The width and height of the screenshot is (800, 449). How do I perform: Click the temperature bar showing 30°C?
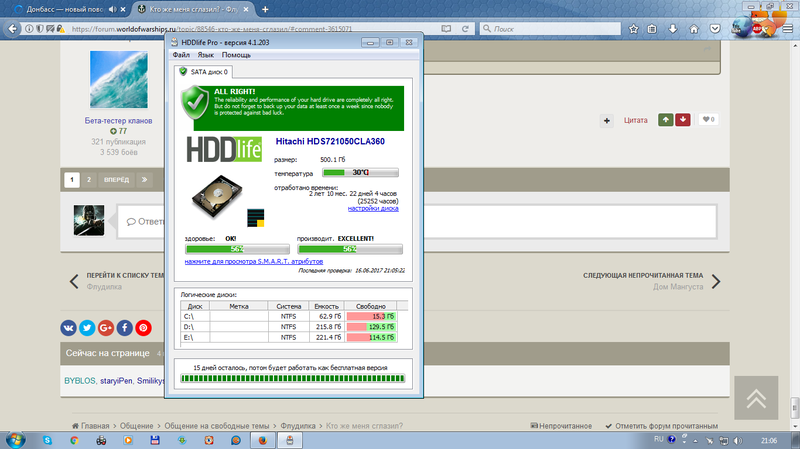click(360, 172)
